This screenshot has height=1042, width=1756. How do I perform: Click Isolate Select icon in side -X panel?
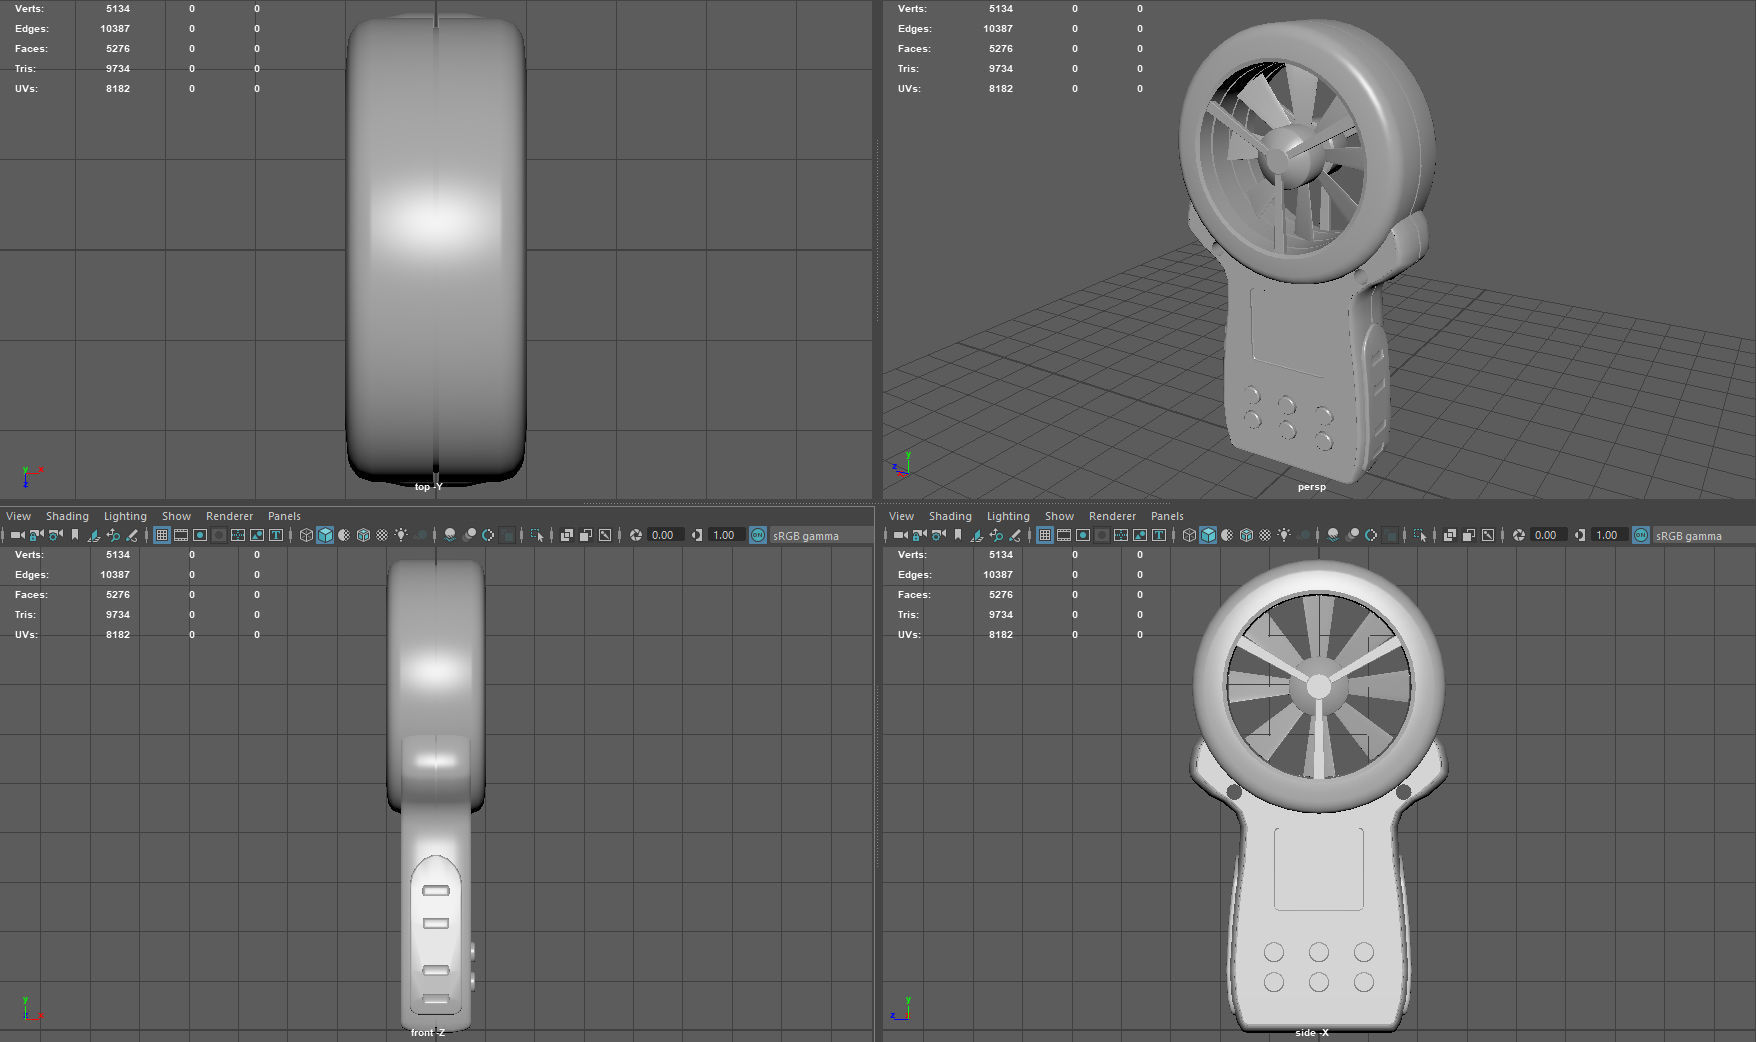(x=1420, y=535)
